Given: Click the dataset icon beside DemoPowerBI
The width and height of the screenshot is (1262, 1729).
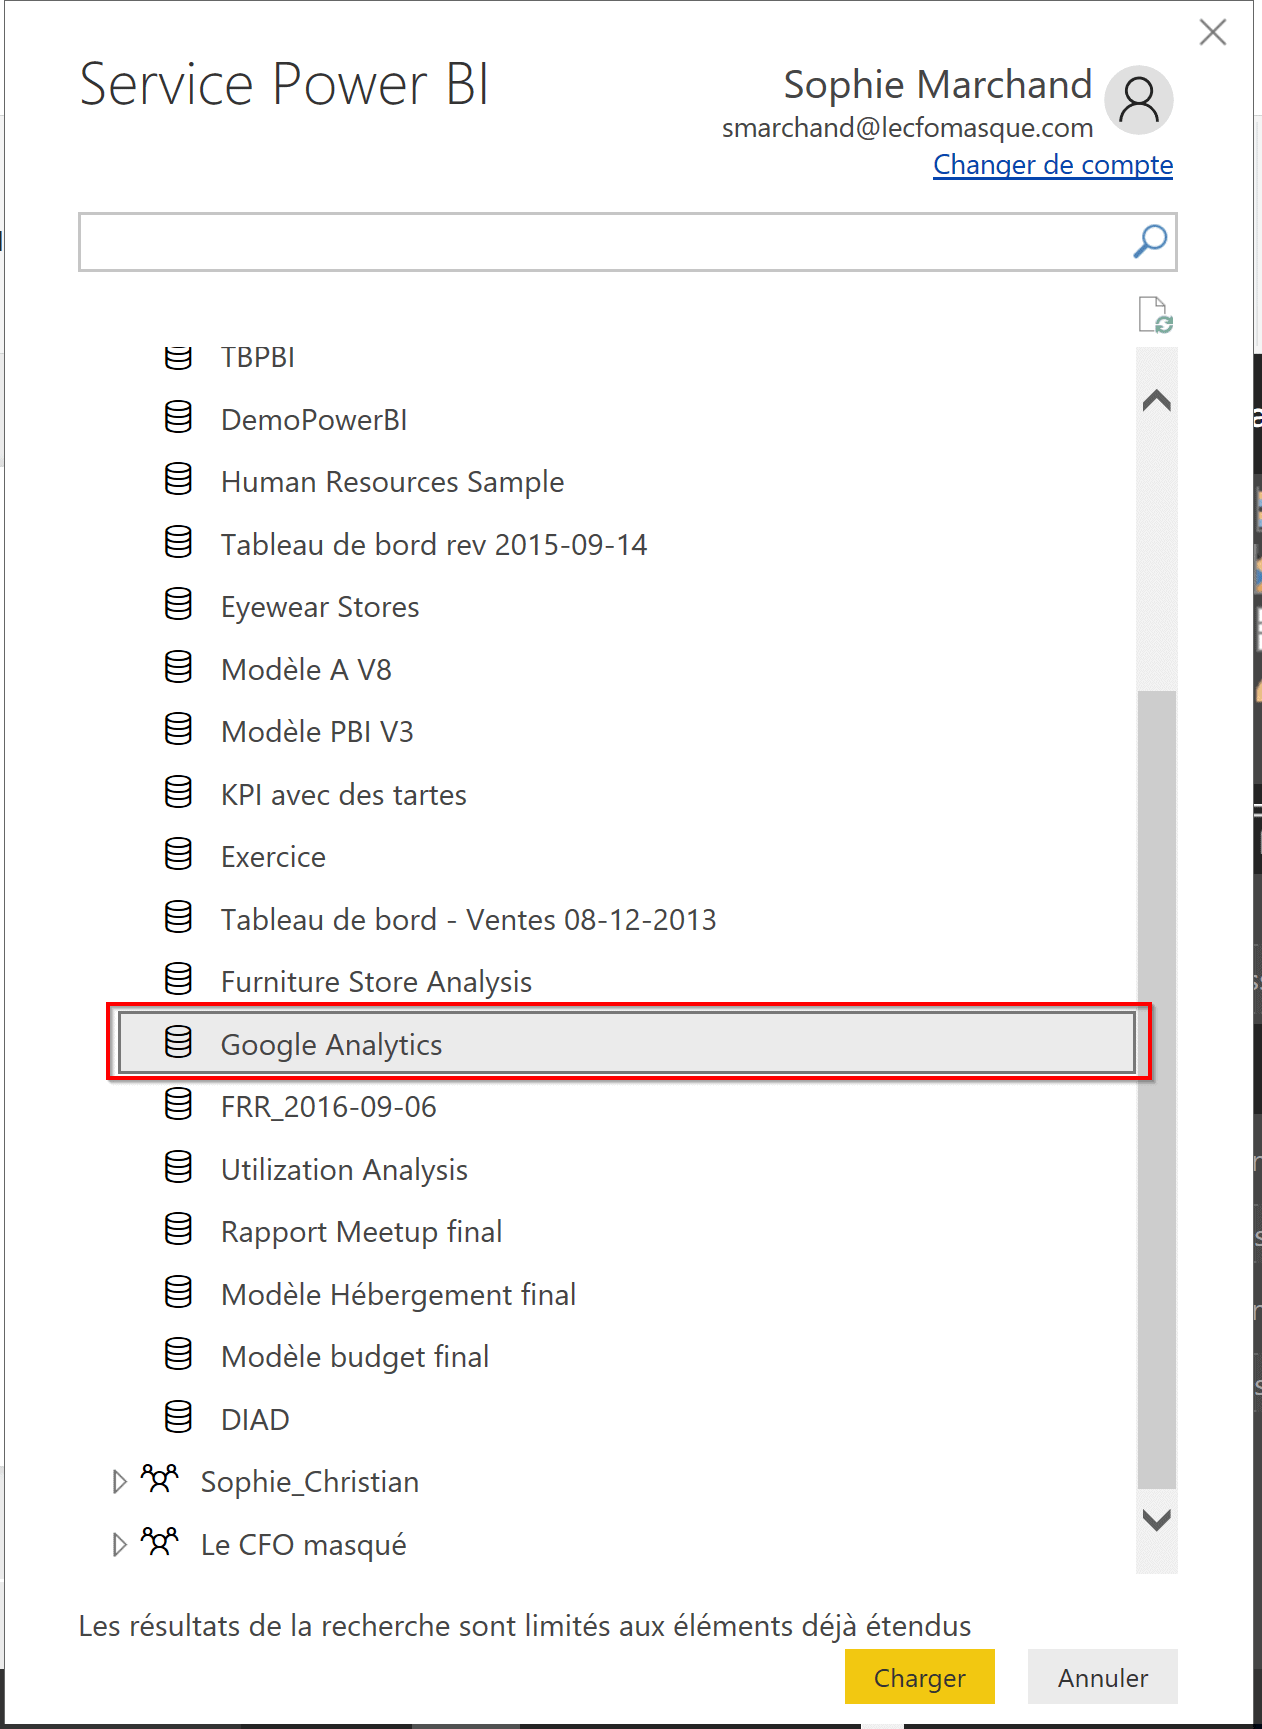Looking at the screenshot, I should [x=178, y=418].
